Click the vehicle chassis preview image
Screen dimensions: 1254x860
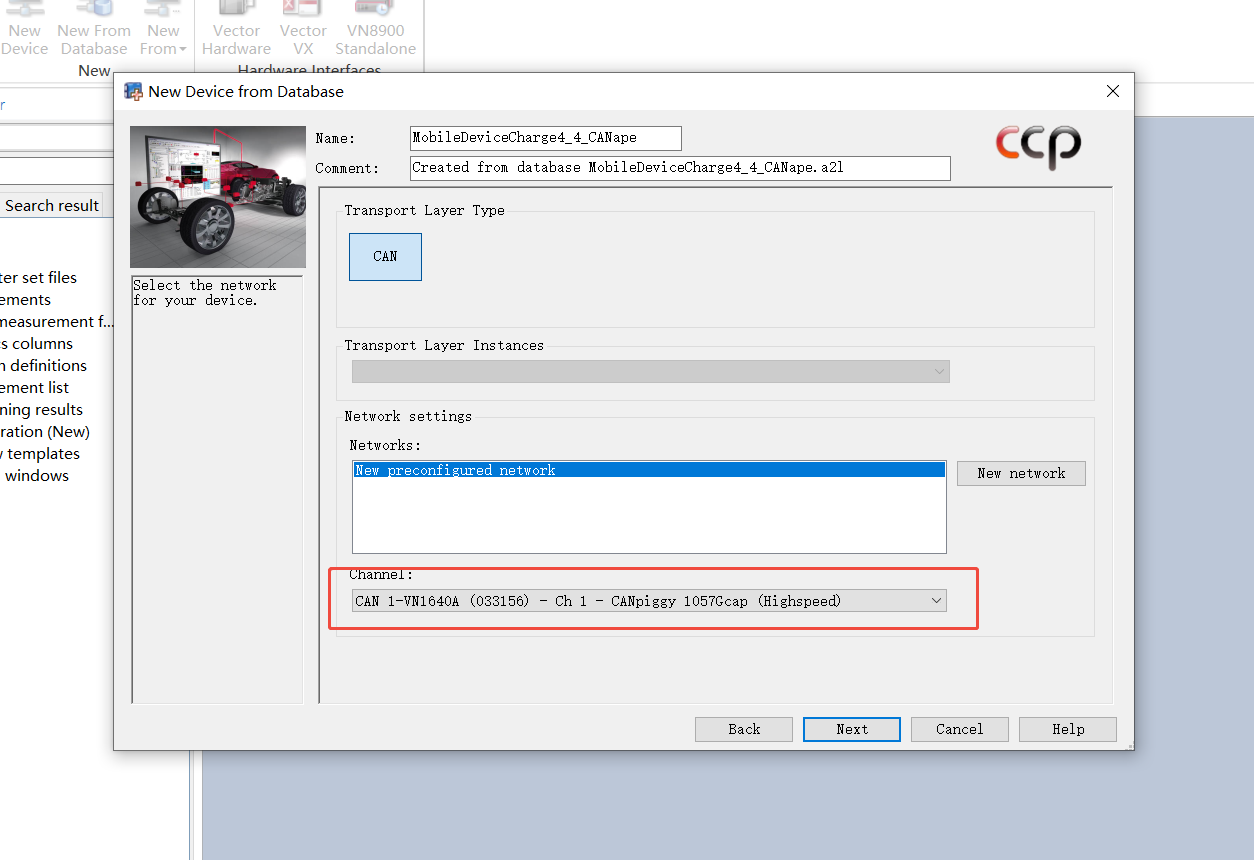[x=217, y=196]
